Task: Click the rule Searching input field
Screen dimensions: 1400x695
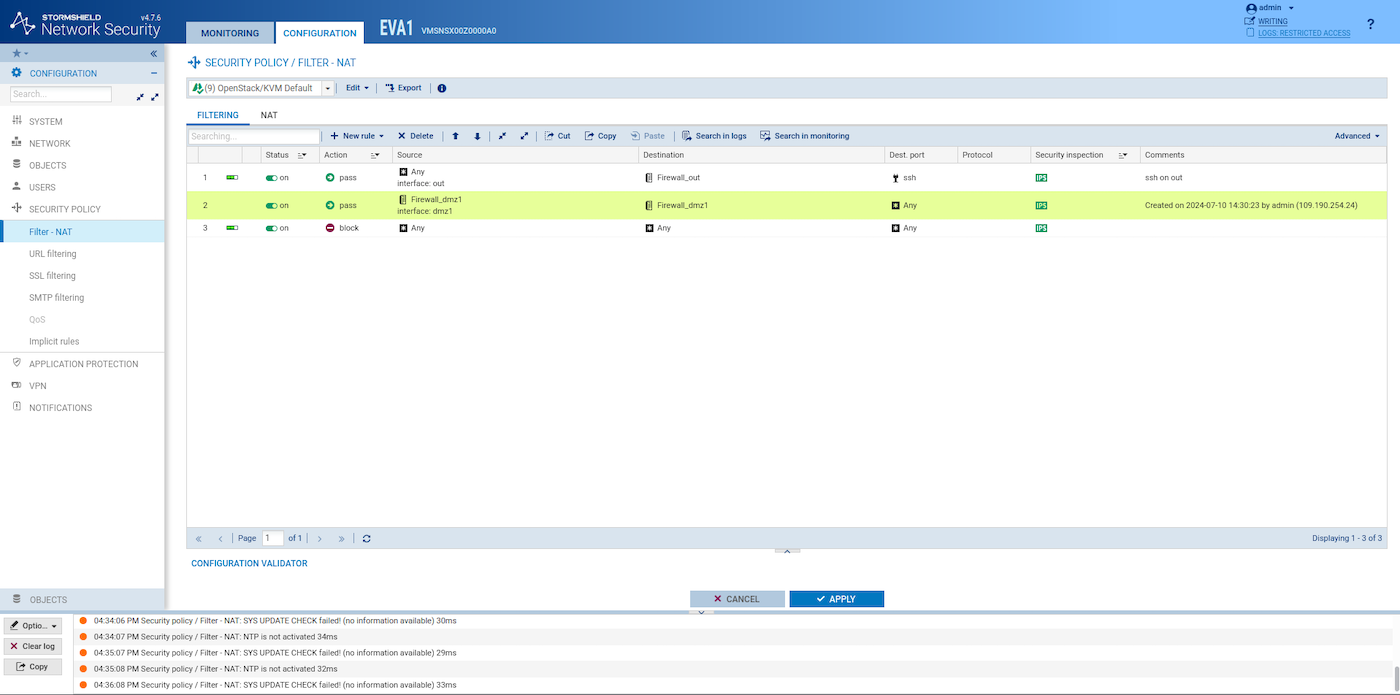Action: (254, 136)
